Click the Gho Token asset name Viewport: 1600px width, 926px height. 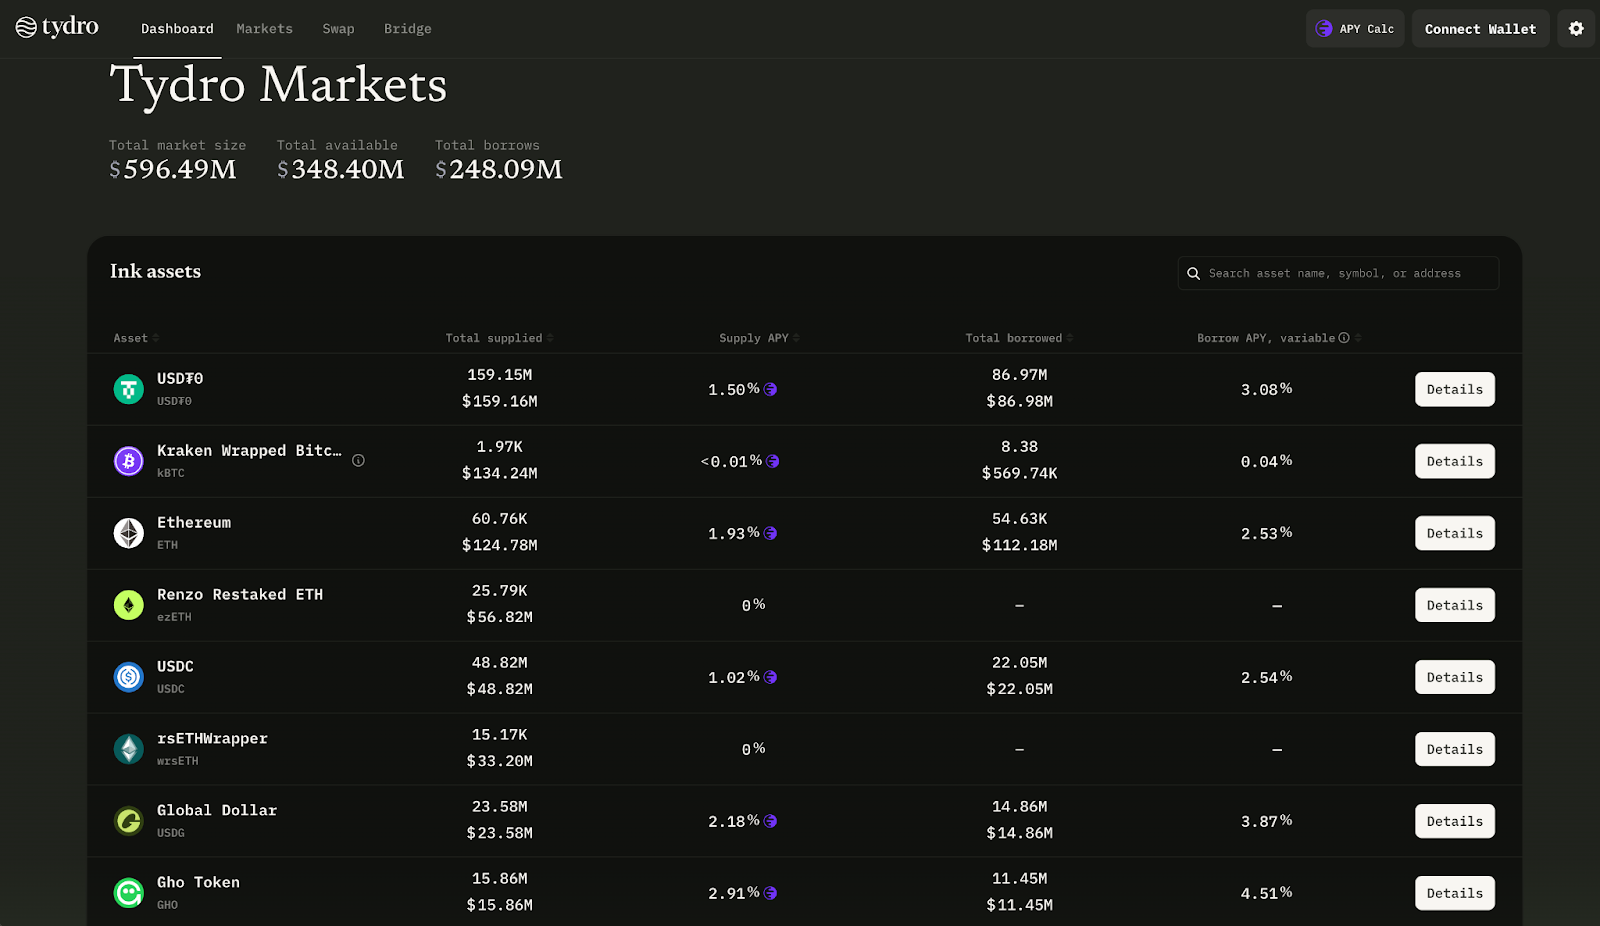[198, 882]
